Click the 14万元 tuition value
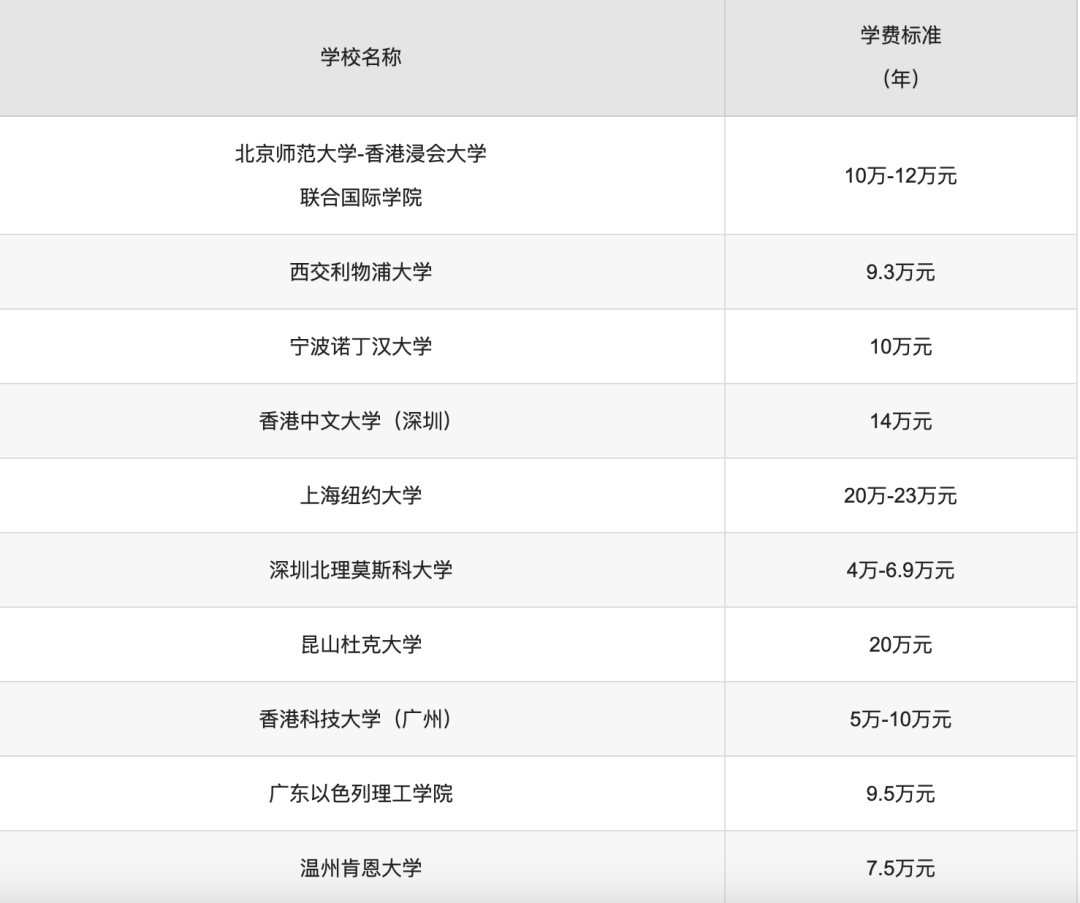1080x903 pixels. 900,421
